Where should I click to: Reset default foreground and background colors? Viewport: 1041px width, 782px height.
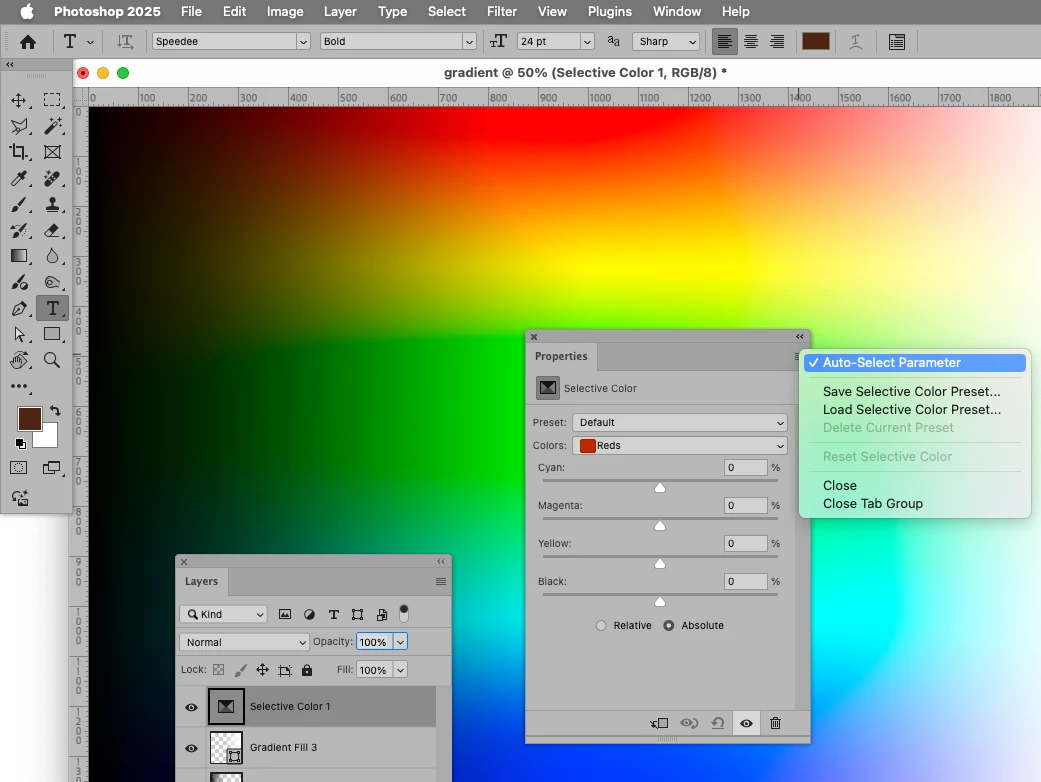coord(21,443)
